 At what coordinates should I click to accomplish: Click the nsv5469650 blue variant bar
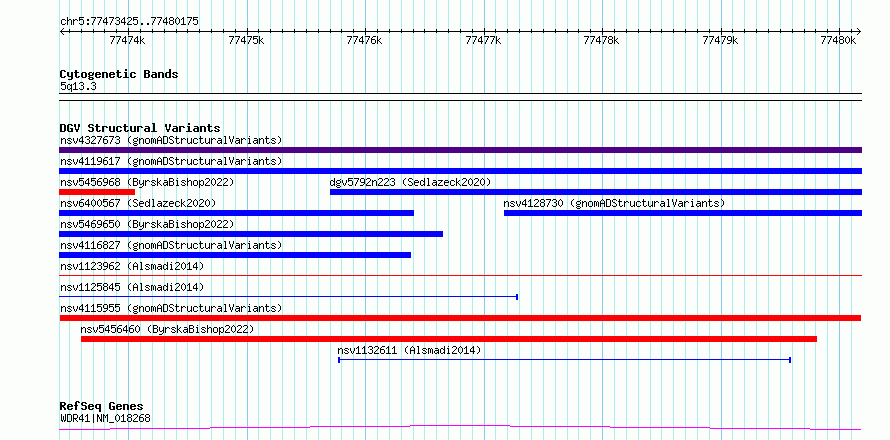click(x=251, y=234)
